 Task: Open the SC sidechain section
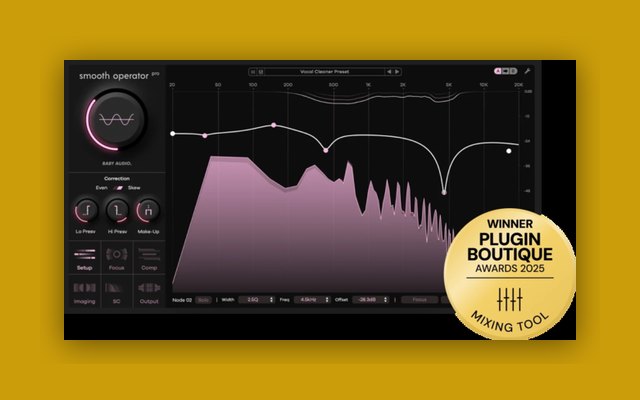[117, 291]
